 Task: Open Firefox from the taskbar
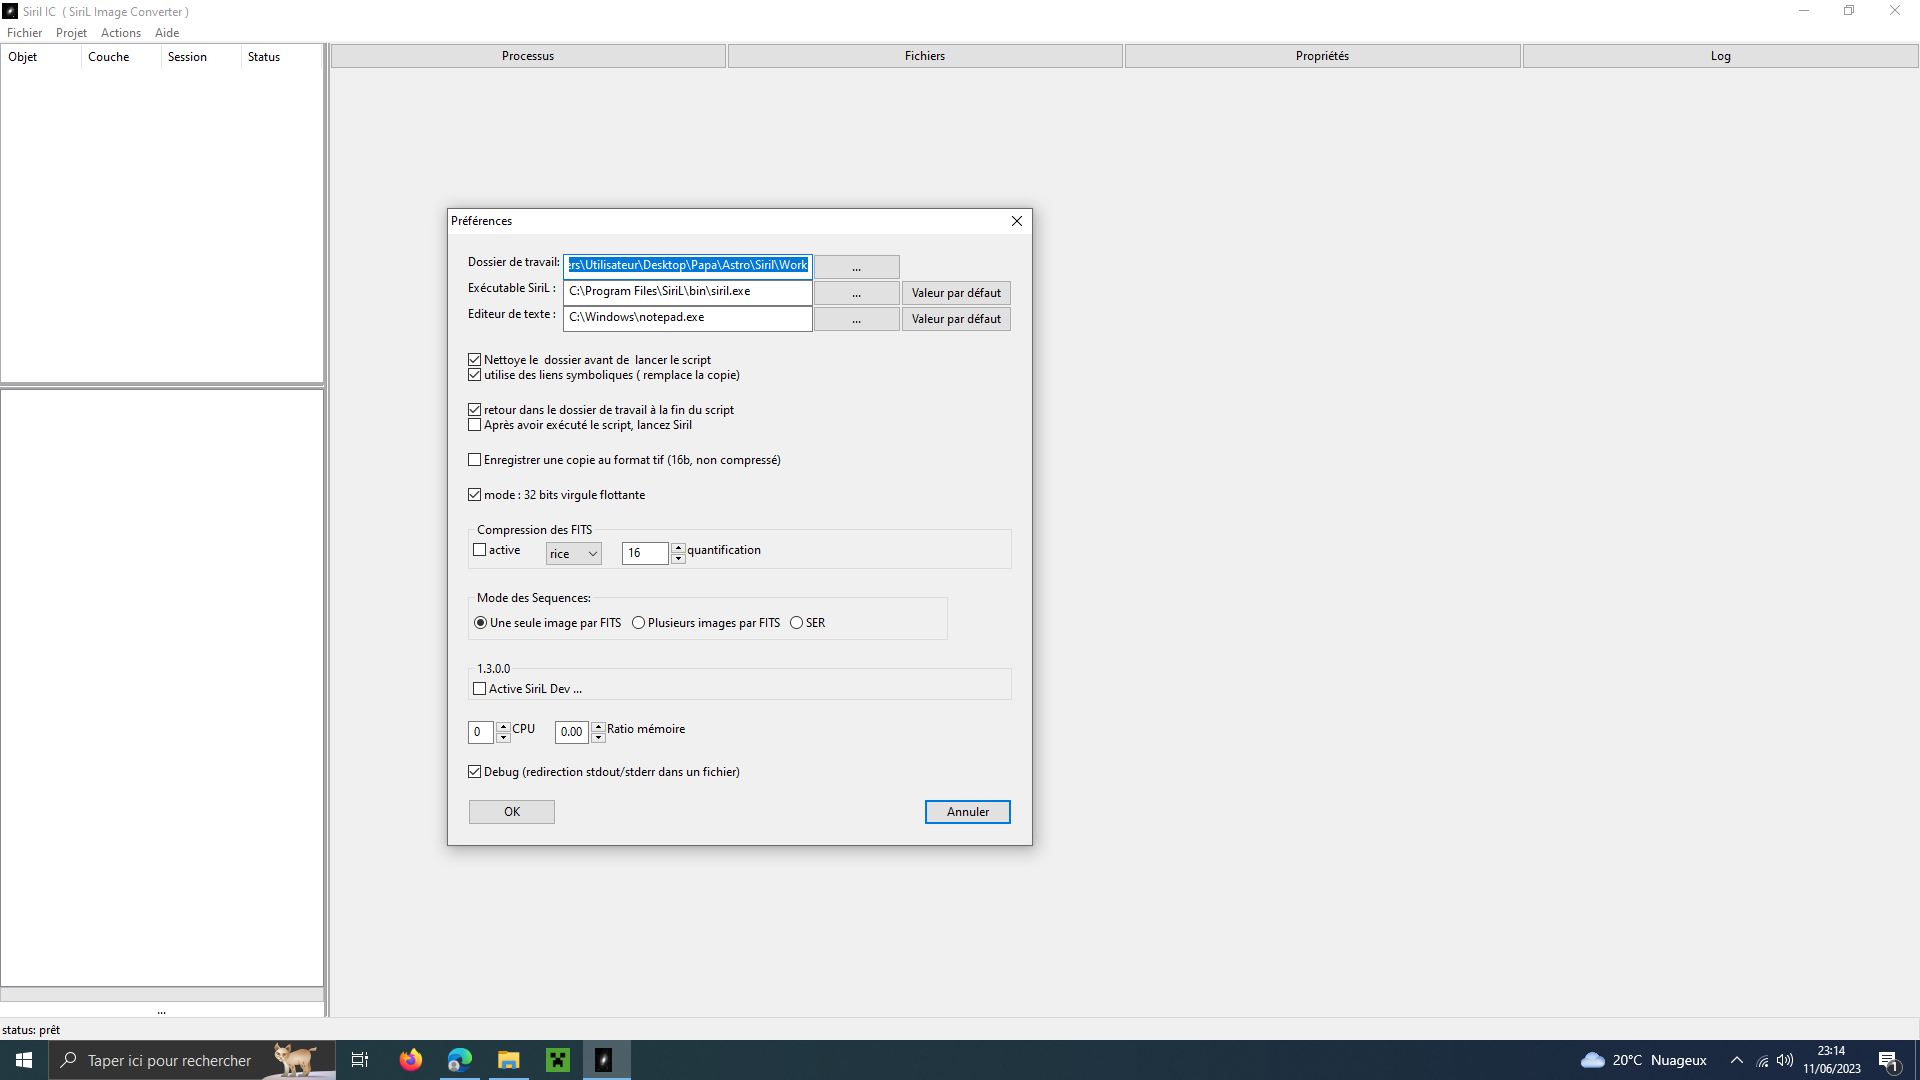point(410,1060)
